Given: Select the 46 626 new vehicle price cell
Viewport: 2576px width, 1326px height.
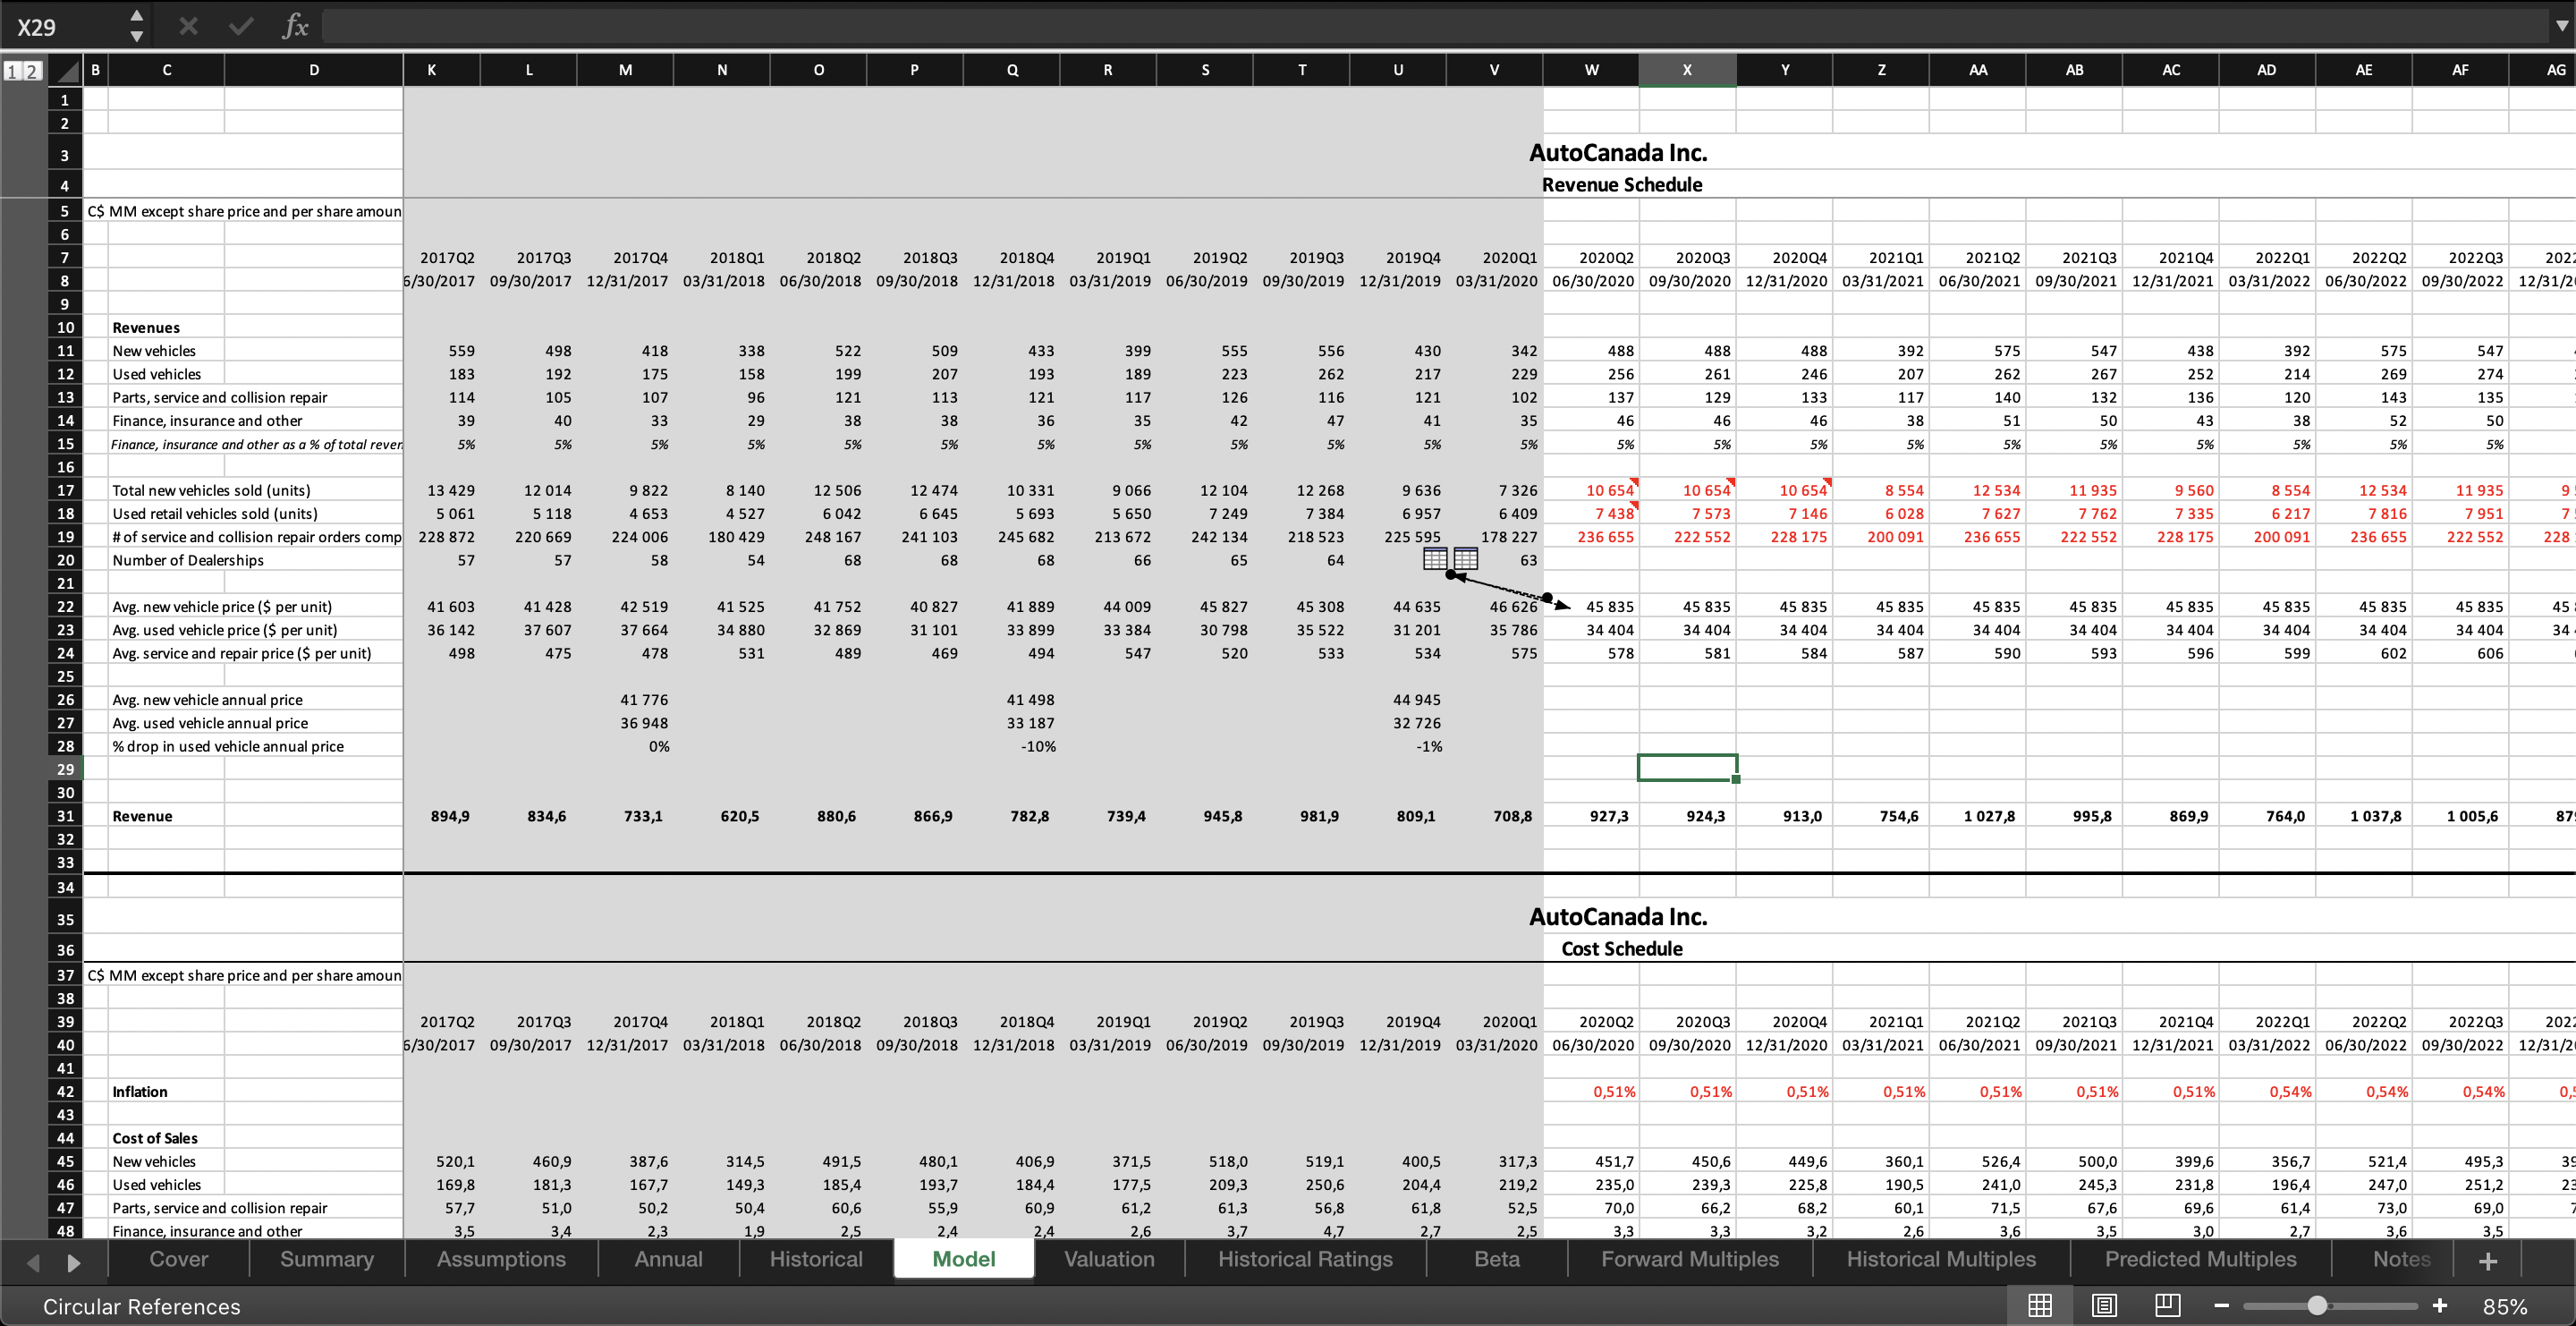Looking at the screenshot, I should click(x=1495, y=606).
